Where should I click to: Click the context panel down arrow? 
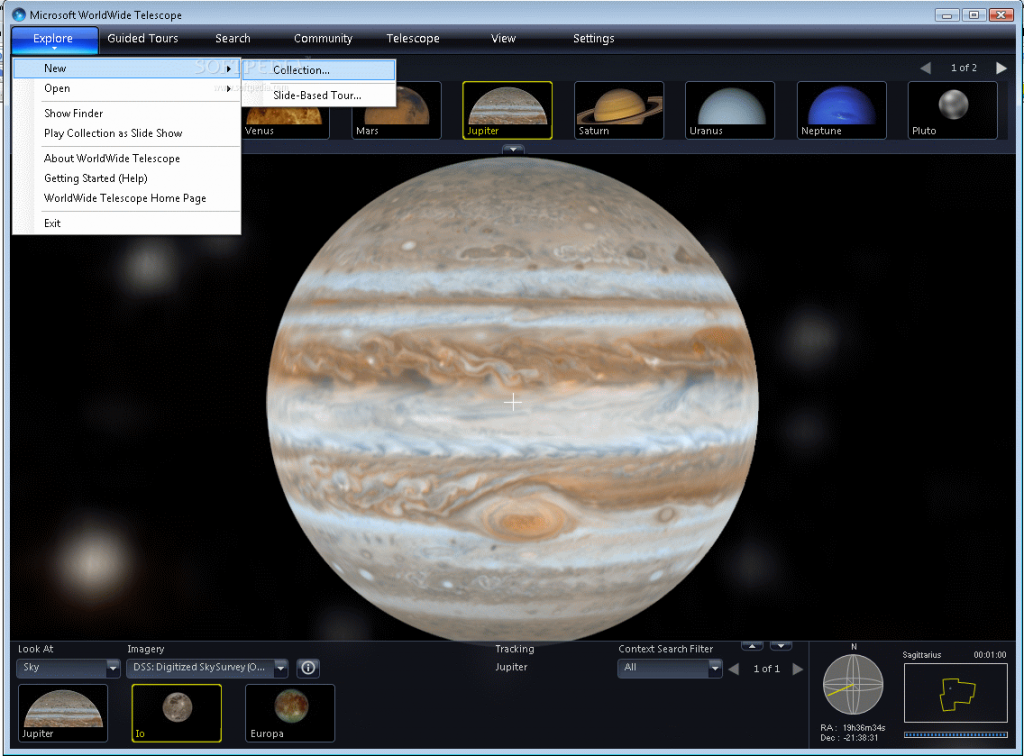[781, 646]
